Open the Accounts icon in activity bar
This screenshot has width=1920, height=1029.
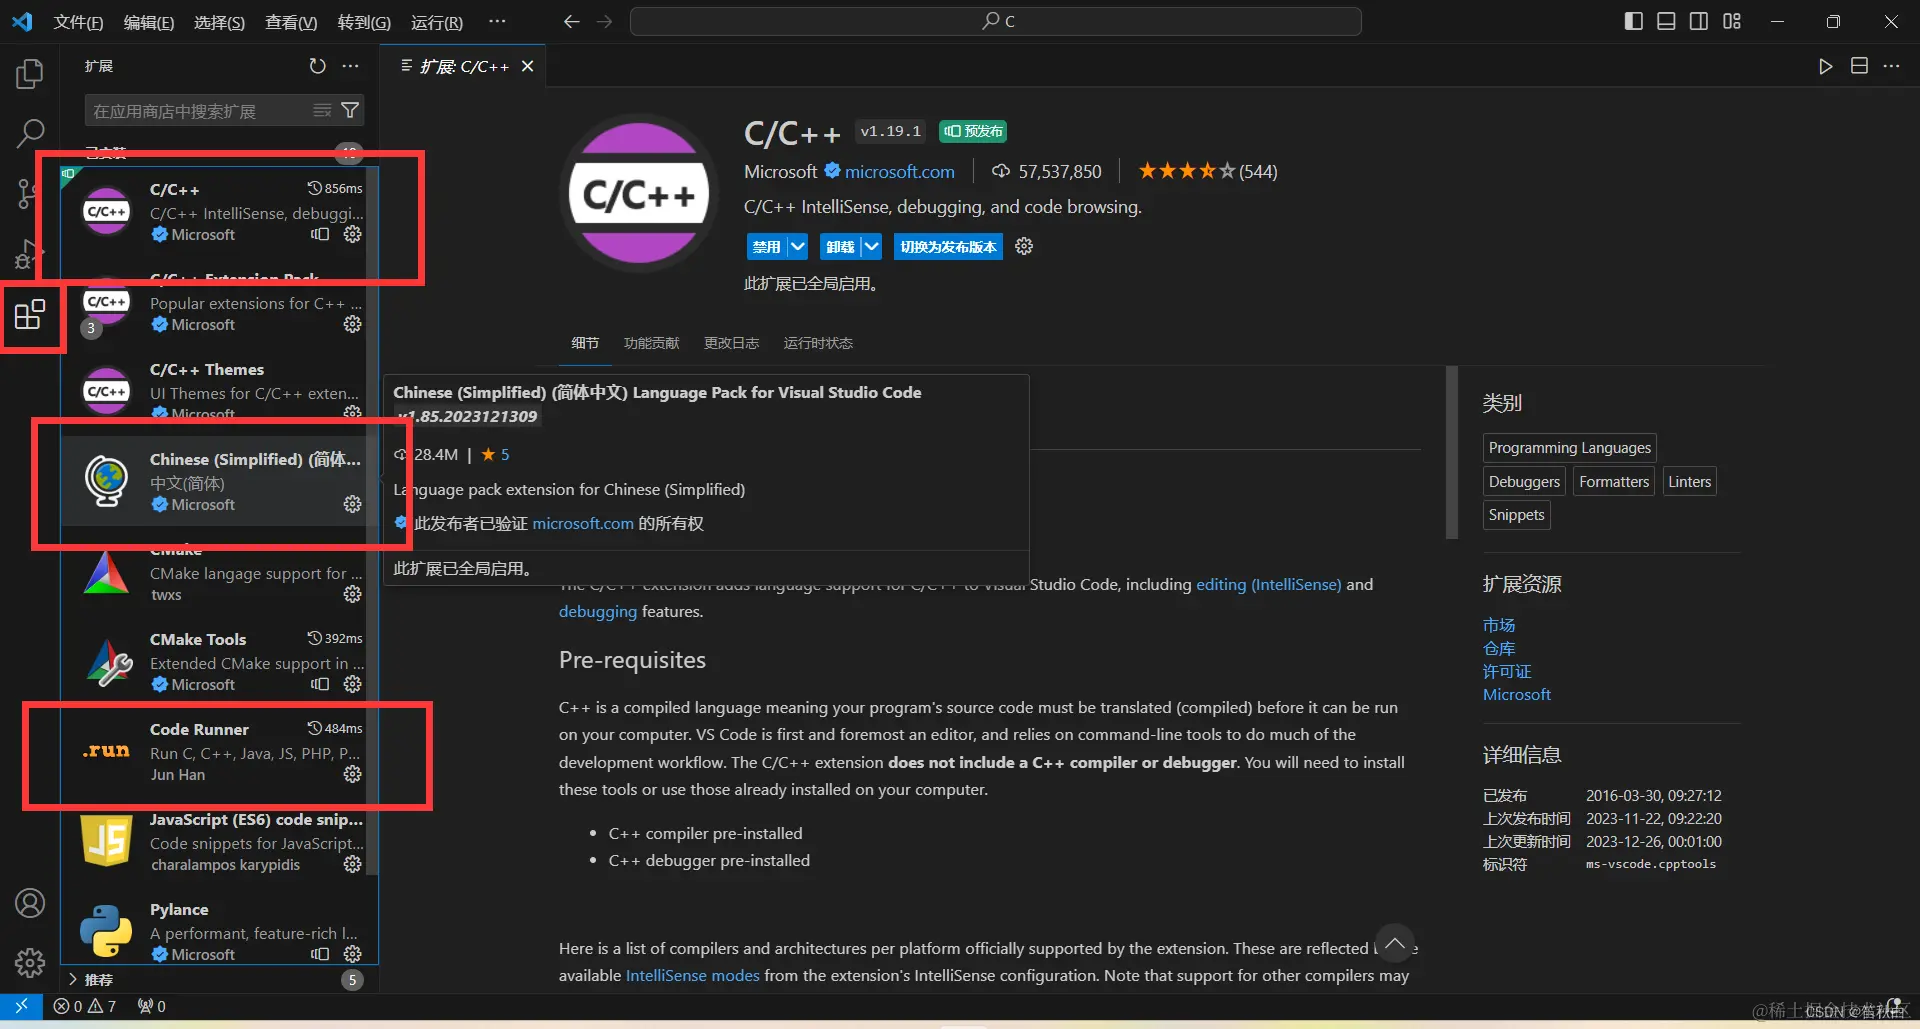(x=30, y=903)
